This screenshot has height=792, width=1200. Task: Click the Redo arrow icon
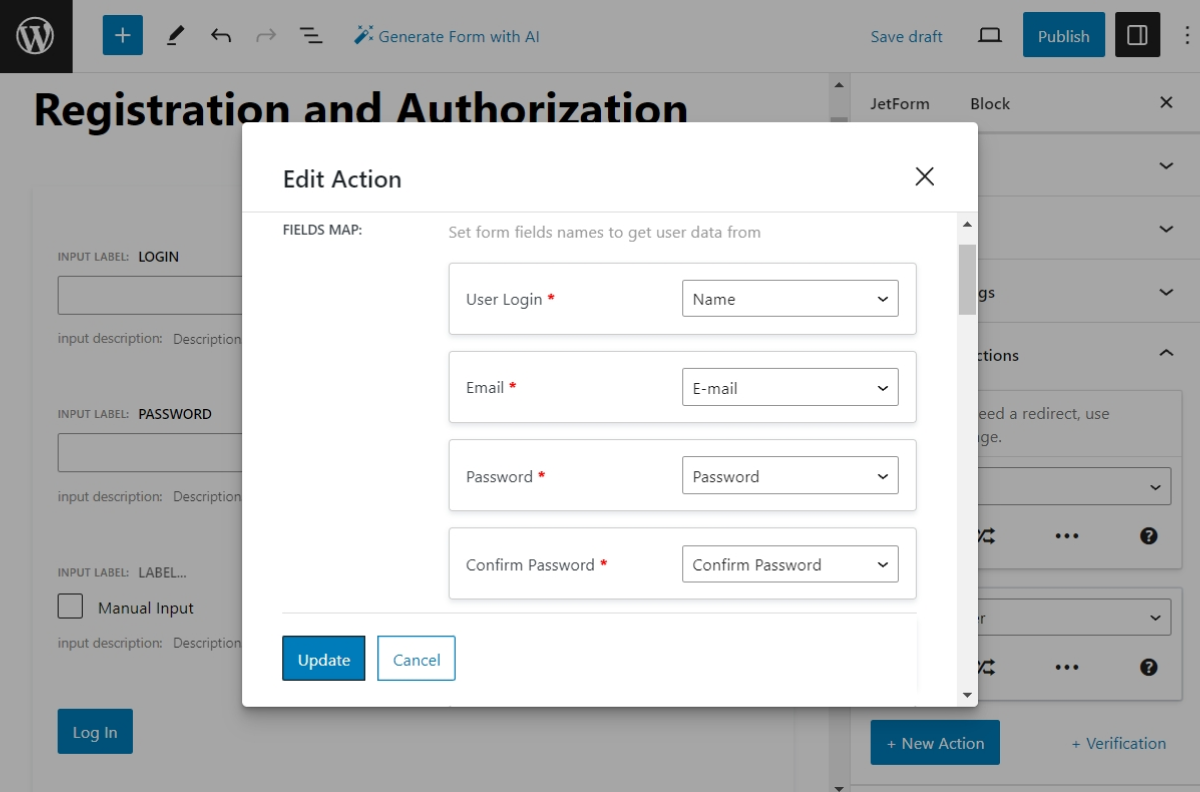[266, 34]
